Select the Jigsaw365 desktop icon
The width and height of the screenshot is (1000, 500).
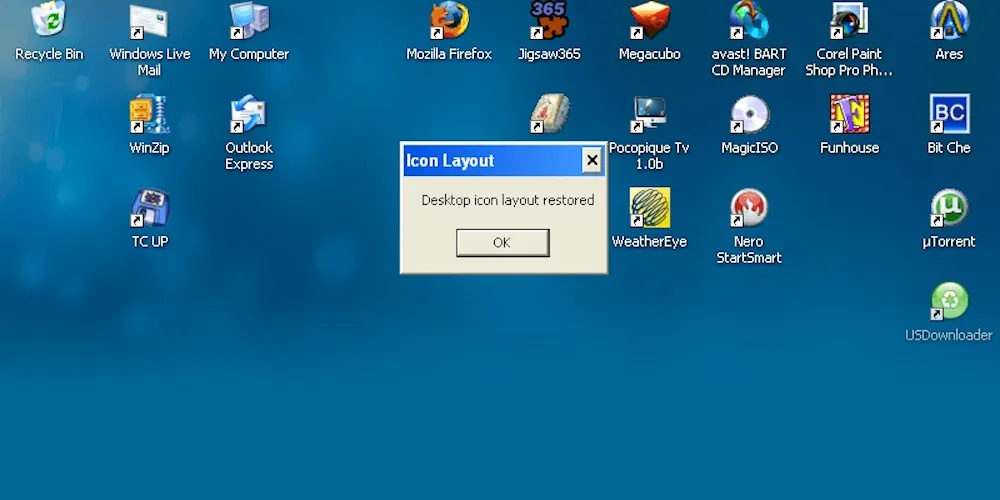click(549, 22)
